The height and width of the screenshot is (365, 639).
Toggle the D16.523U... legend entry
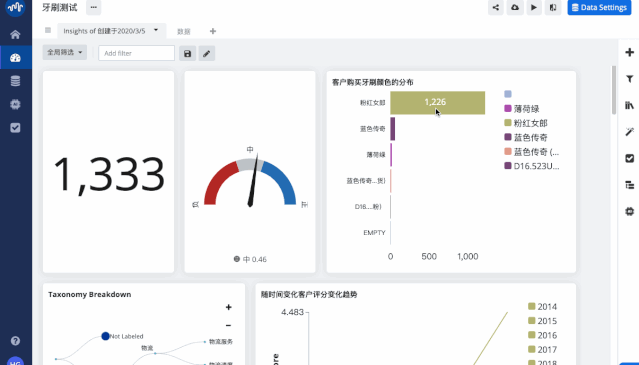point(532,166)
